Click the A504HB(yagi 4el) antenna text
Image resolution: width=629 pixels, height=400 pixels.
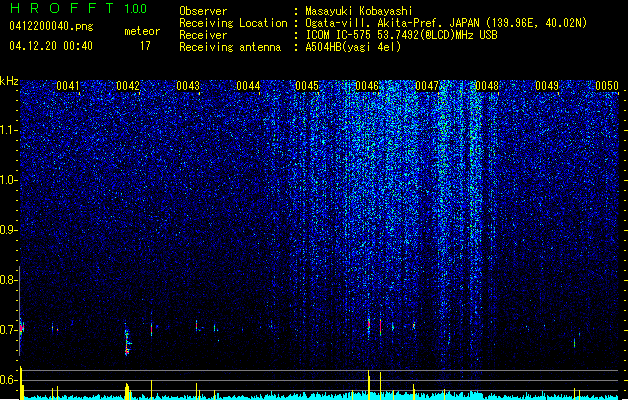[353, 47]
